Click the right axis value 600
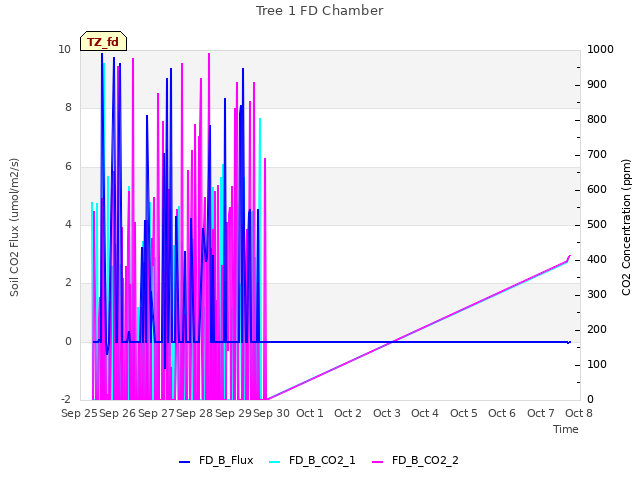Viewport: 640px width, 480px height. [x=597, y=190]
